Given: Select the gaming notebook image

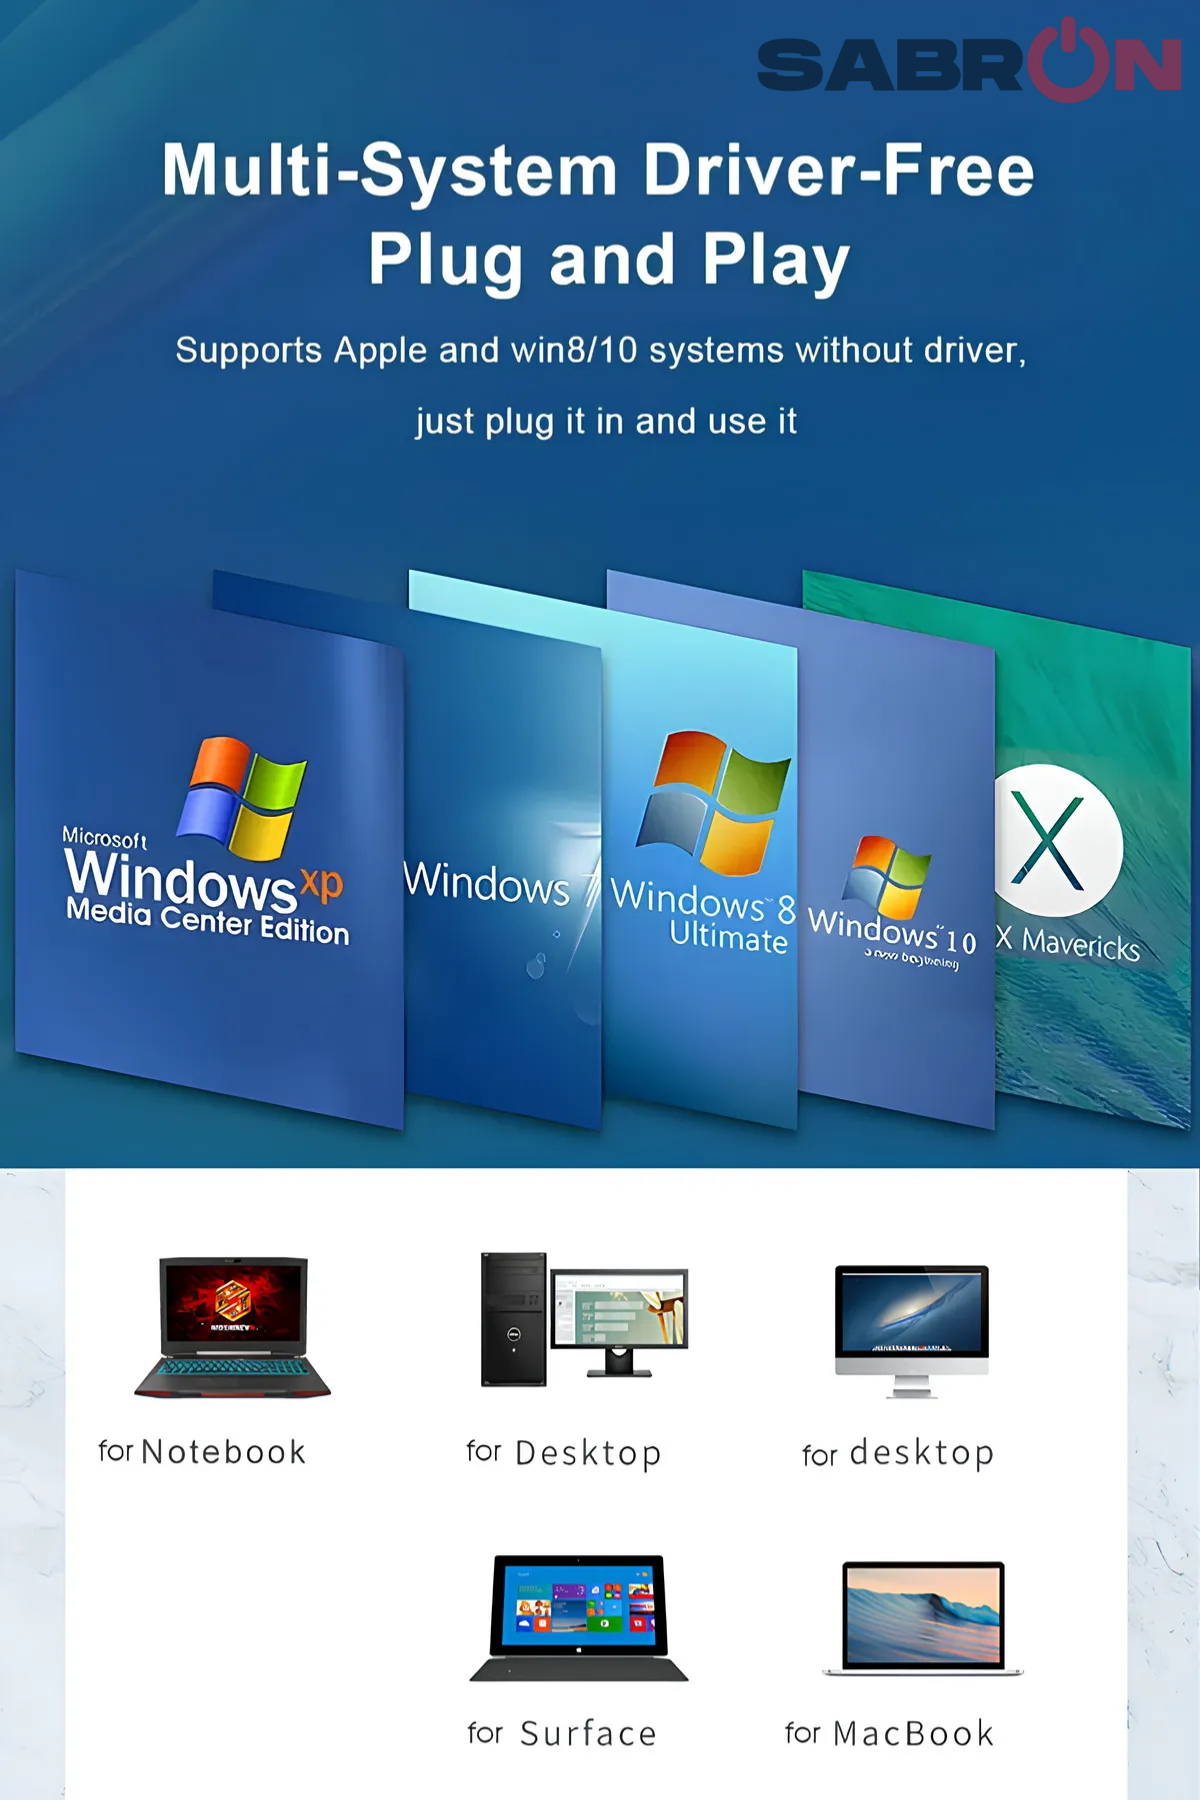Looking at the screenshot, I should (233, 1327).
